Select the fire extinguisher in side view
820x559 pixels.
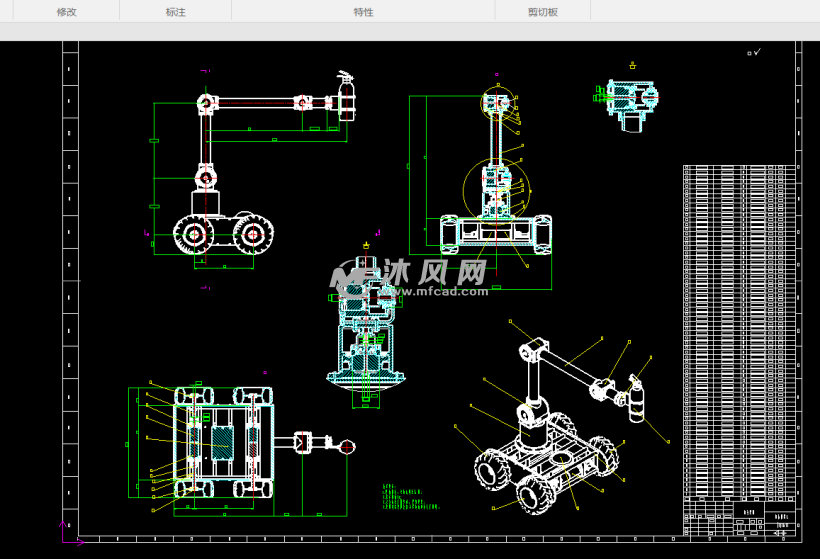(346, 96)
